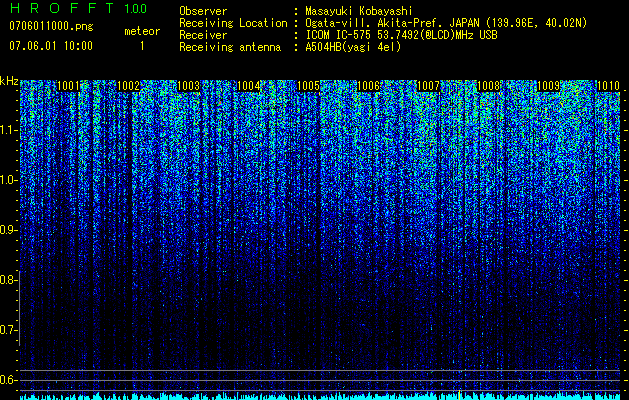Click the 0.7 kHz axis tick
Viewport: 629px width, 400px height.
pyautogui.click(x=8, y=330)
